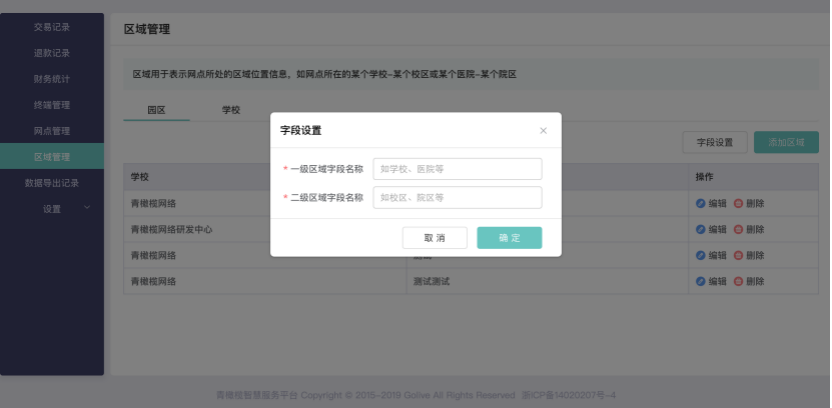Focus the 二级区域字段名称 input field
This screenshot has height=408, width=832.
click(457, 197)
